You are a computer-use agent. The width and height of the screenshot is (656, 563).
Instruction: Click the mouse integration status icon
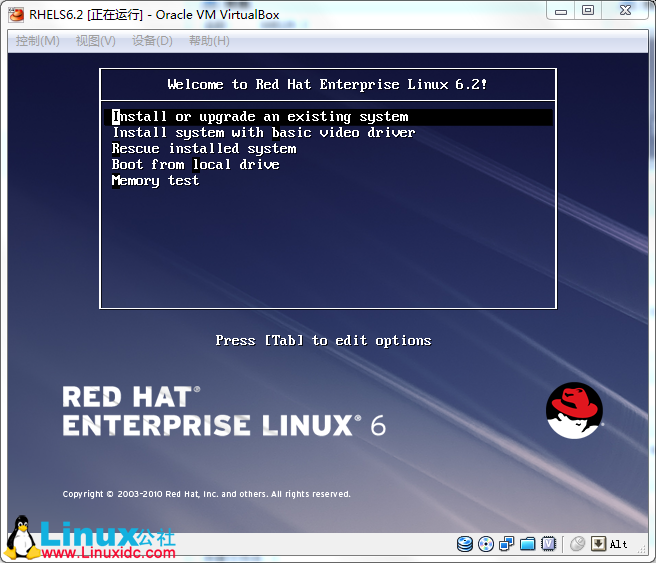(x=577, y=544)
